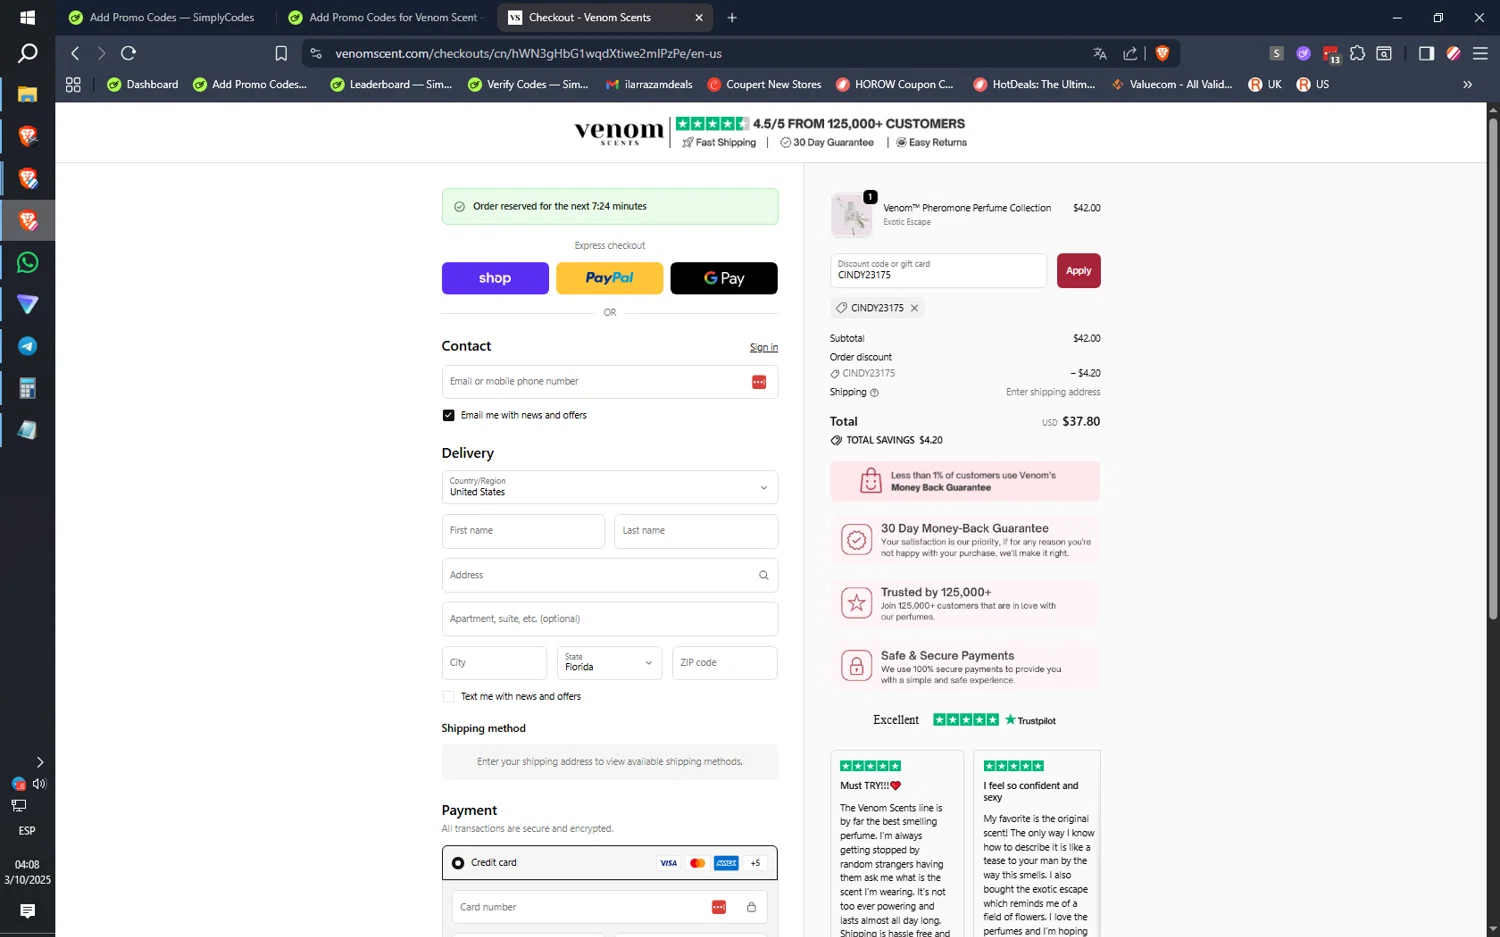
Task: Click the address bar URL
Action: coord(528,53)
